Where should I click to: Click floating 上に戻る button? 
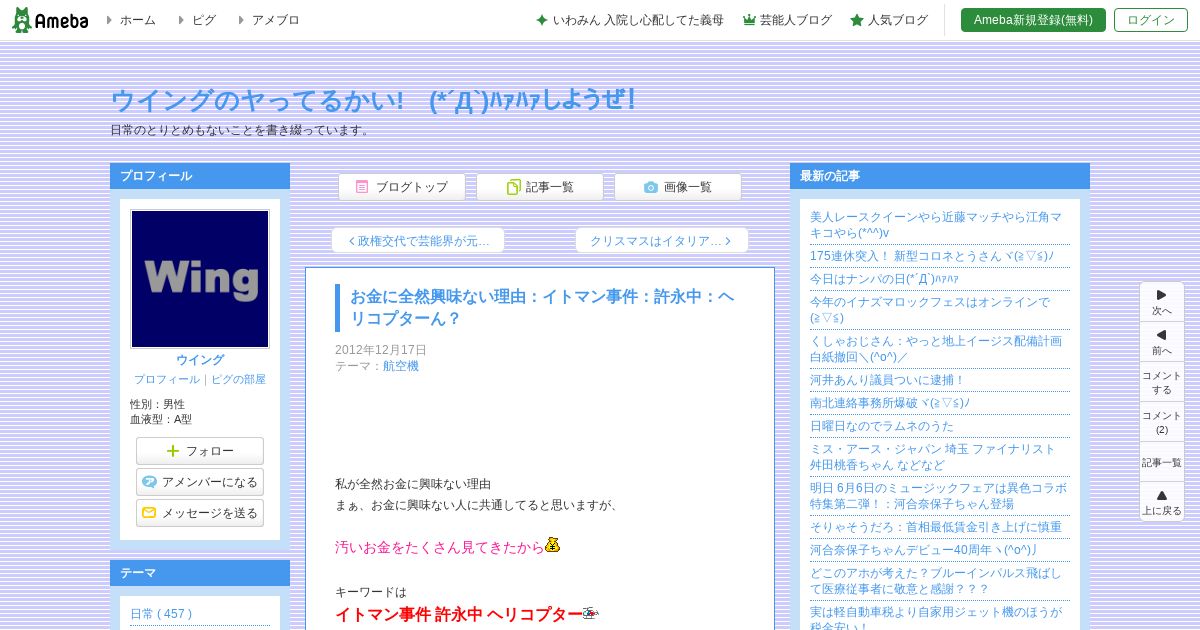pos(1162,502)
